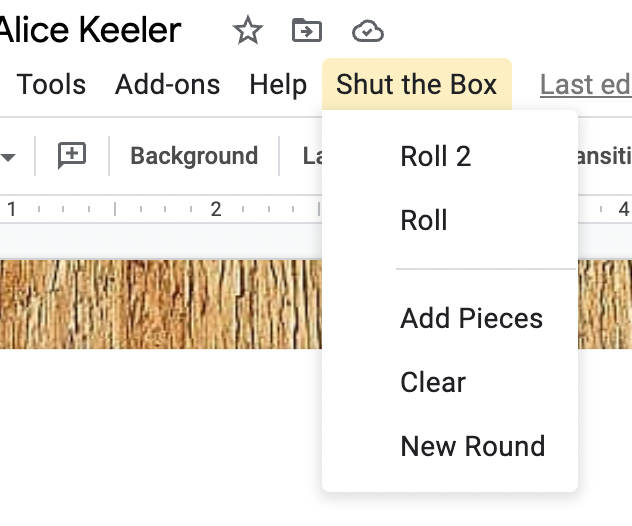
Task: Open the Help menu
Action: point(278,84)
